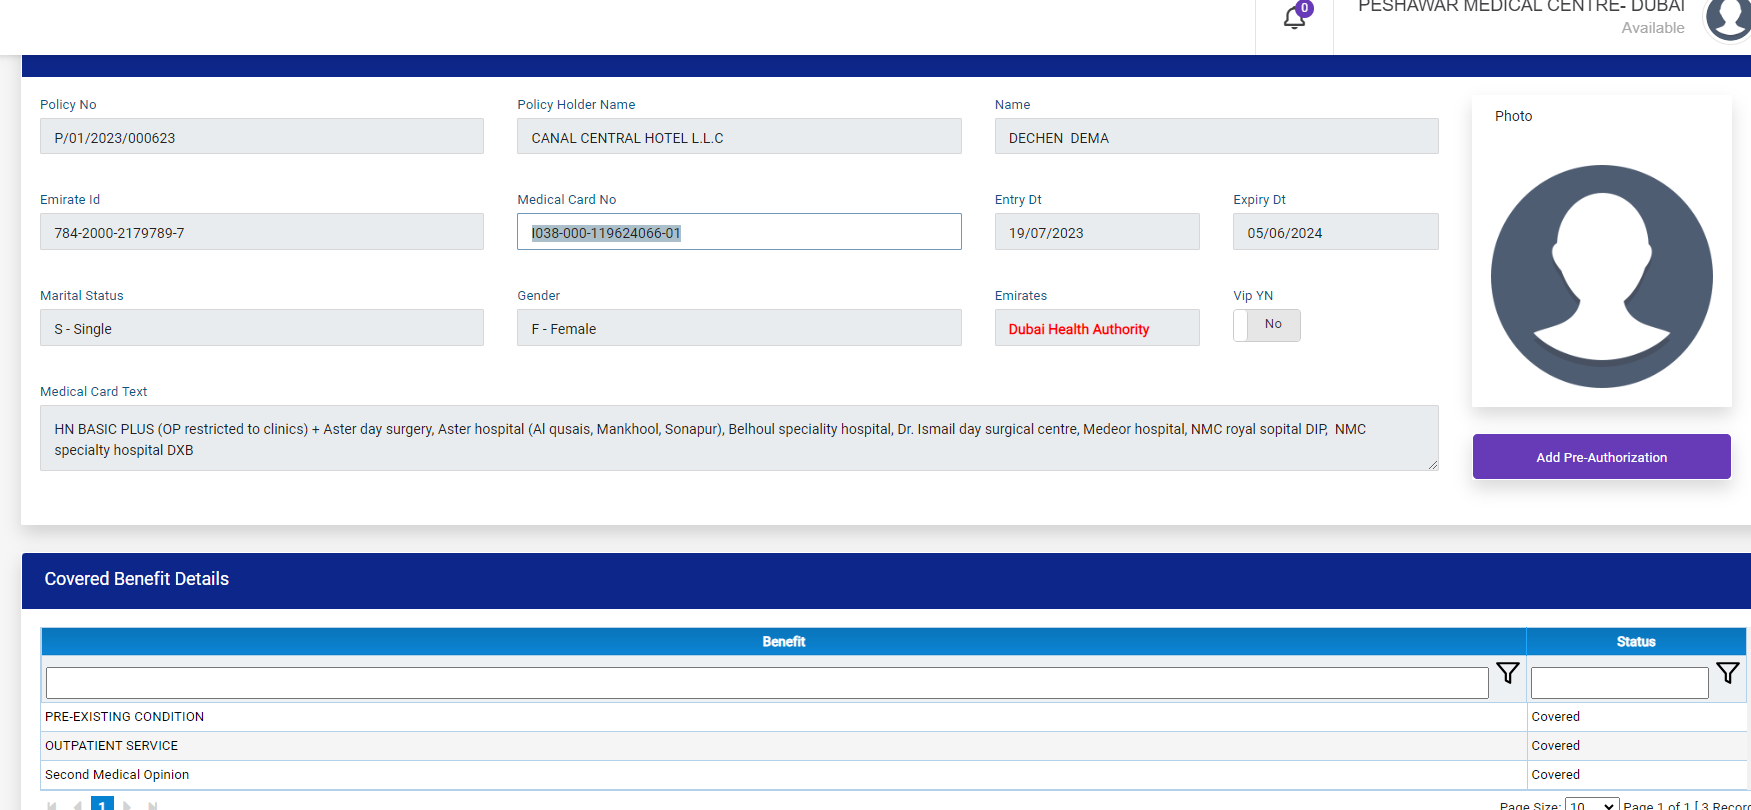1751x810 pixels.
Task: Open the Page Size dropdown
Action: [x=1591, y=805]
